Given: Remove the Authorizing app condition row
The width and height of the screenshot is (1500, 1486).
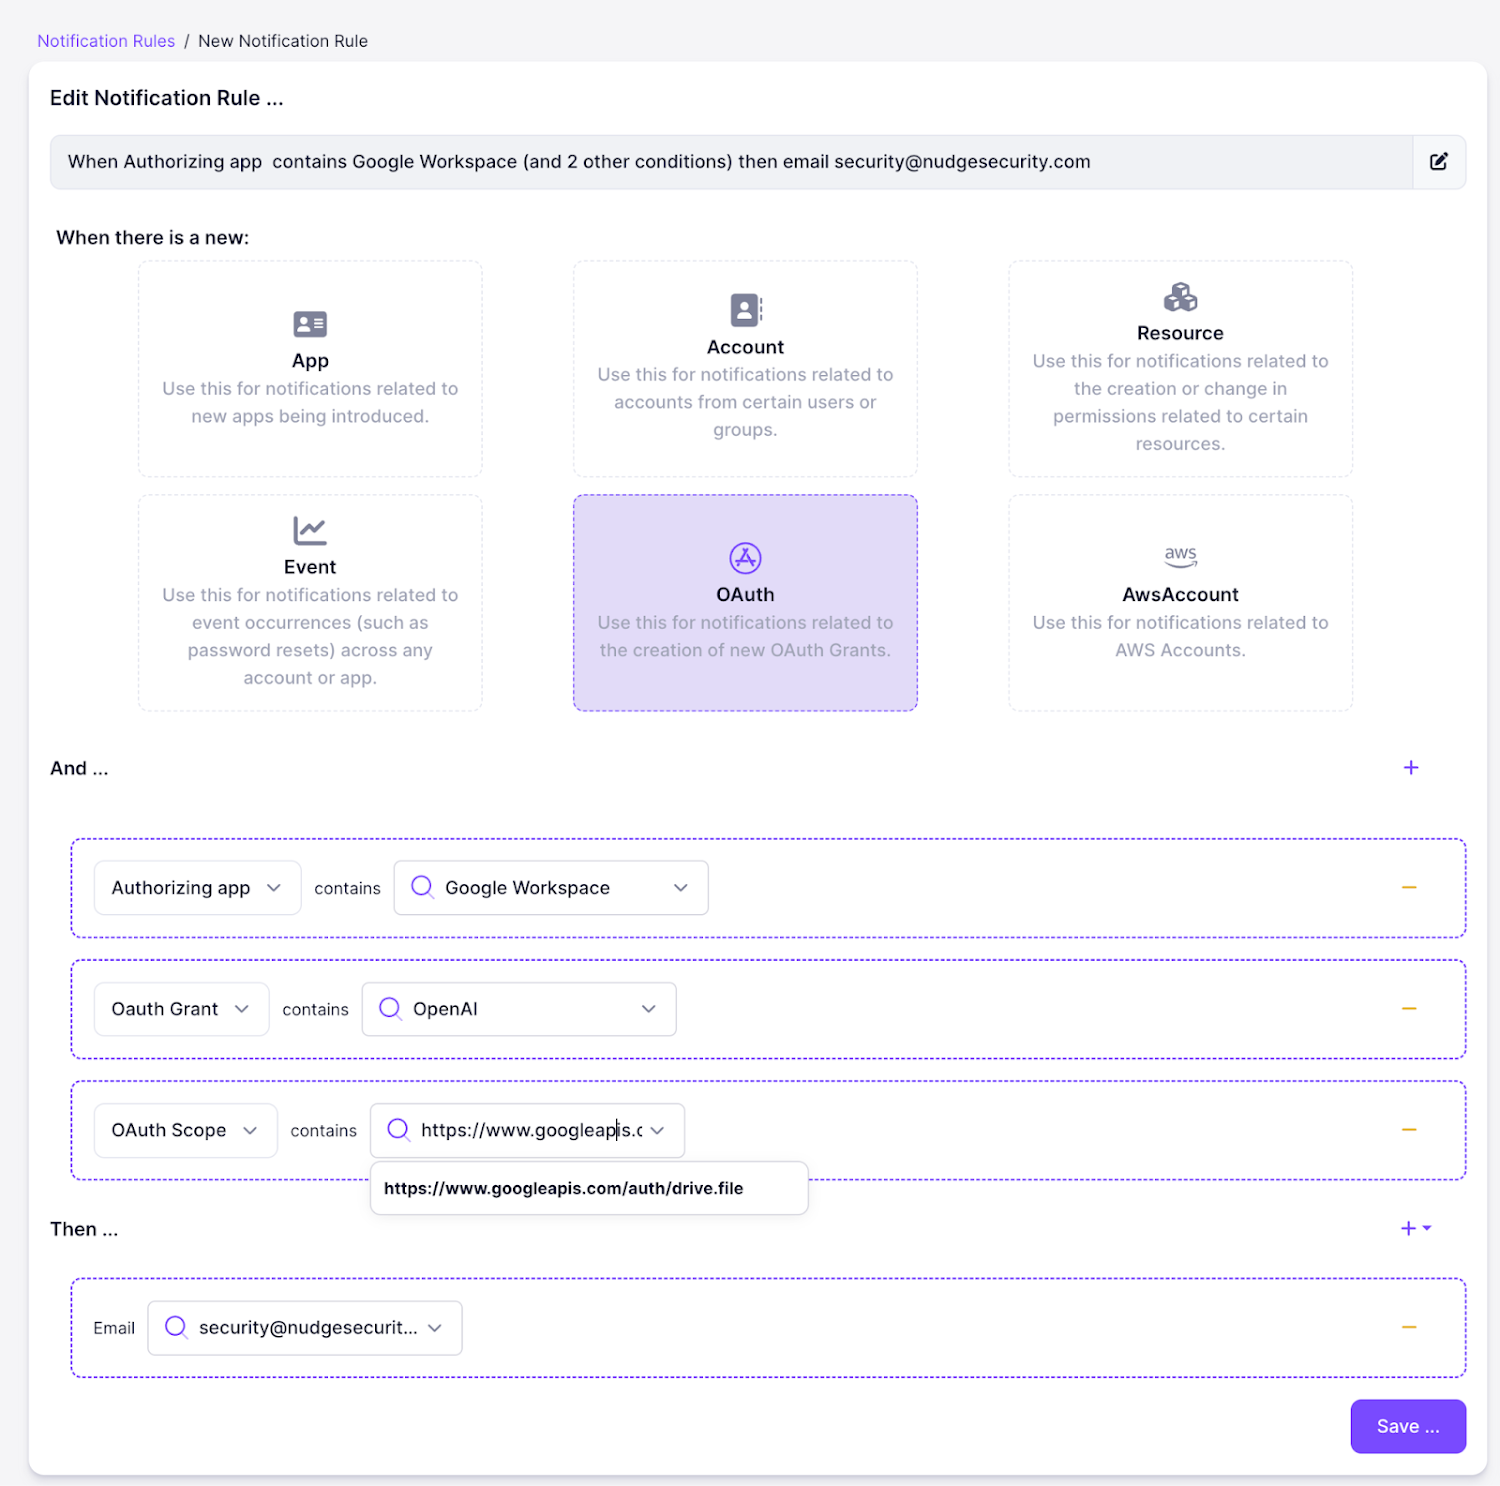Looking at the screenshot, I should click(1408, 888).
